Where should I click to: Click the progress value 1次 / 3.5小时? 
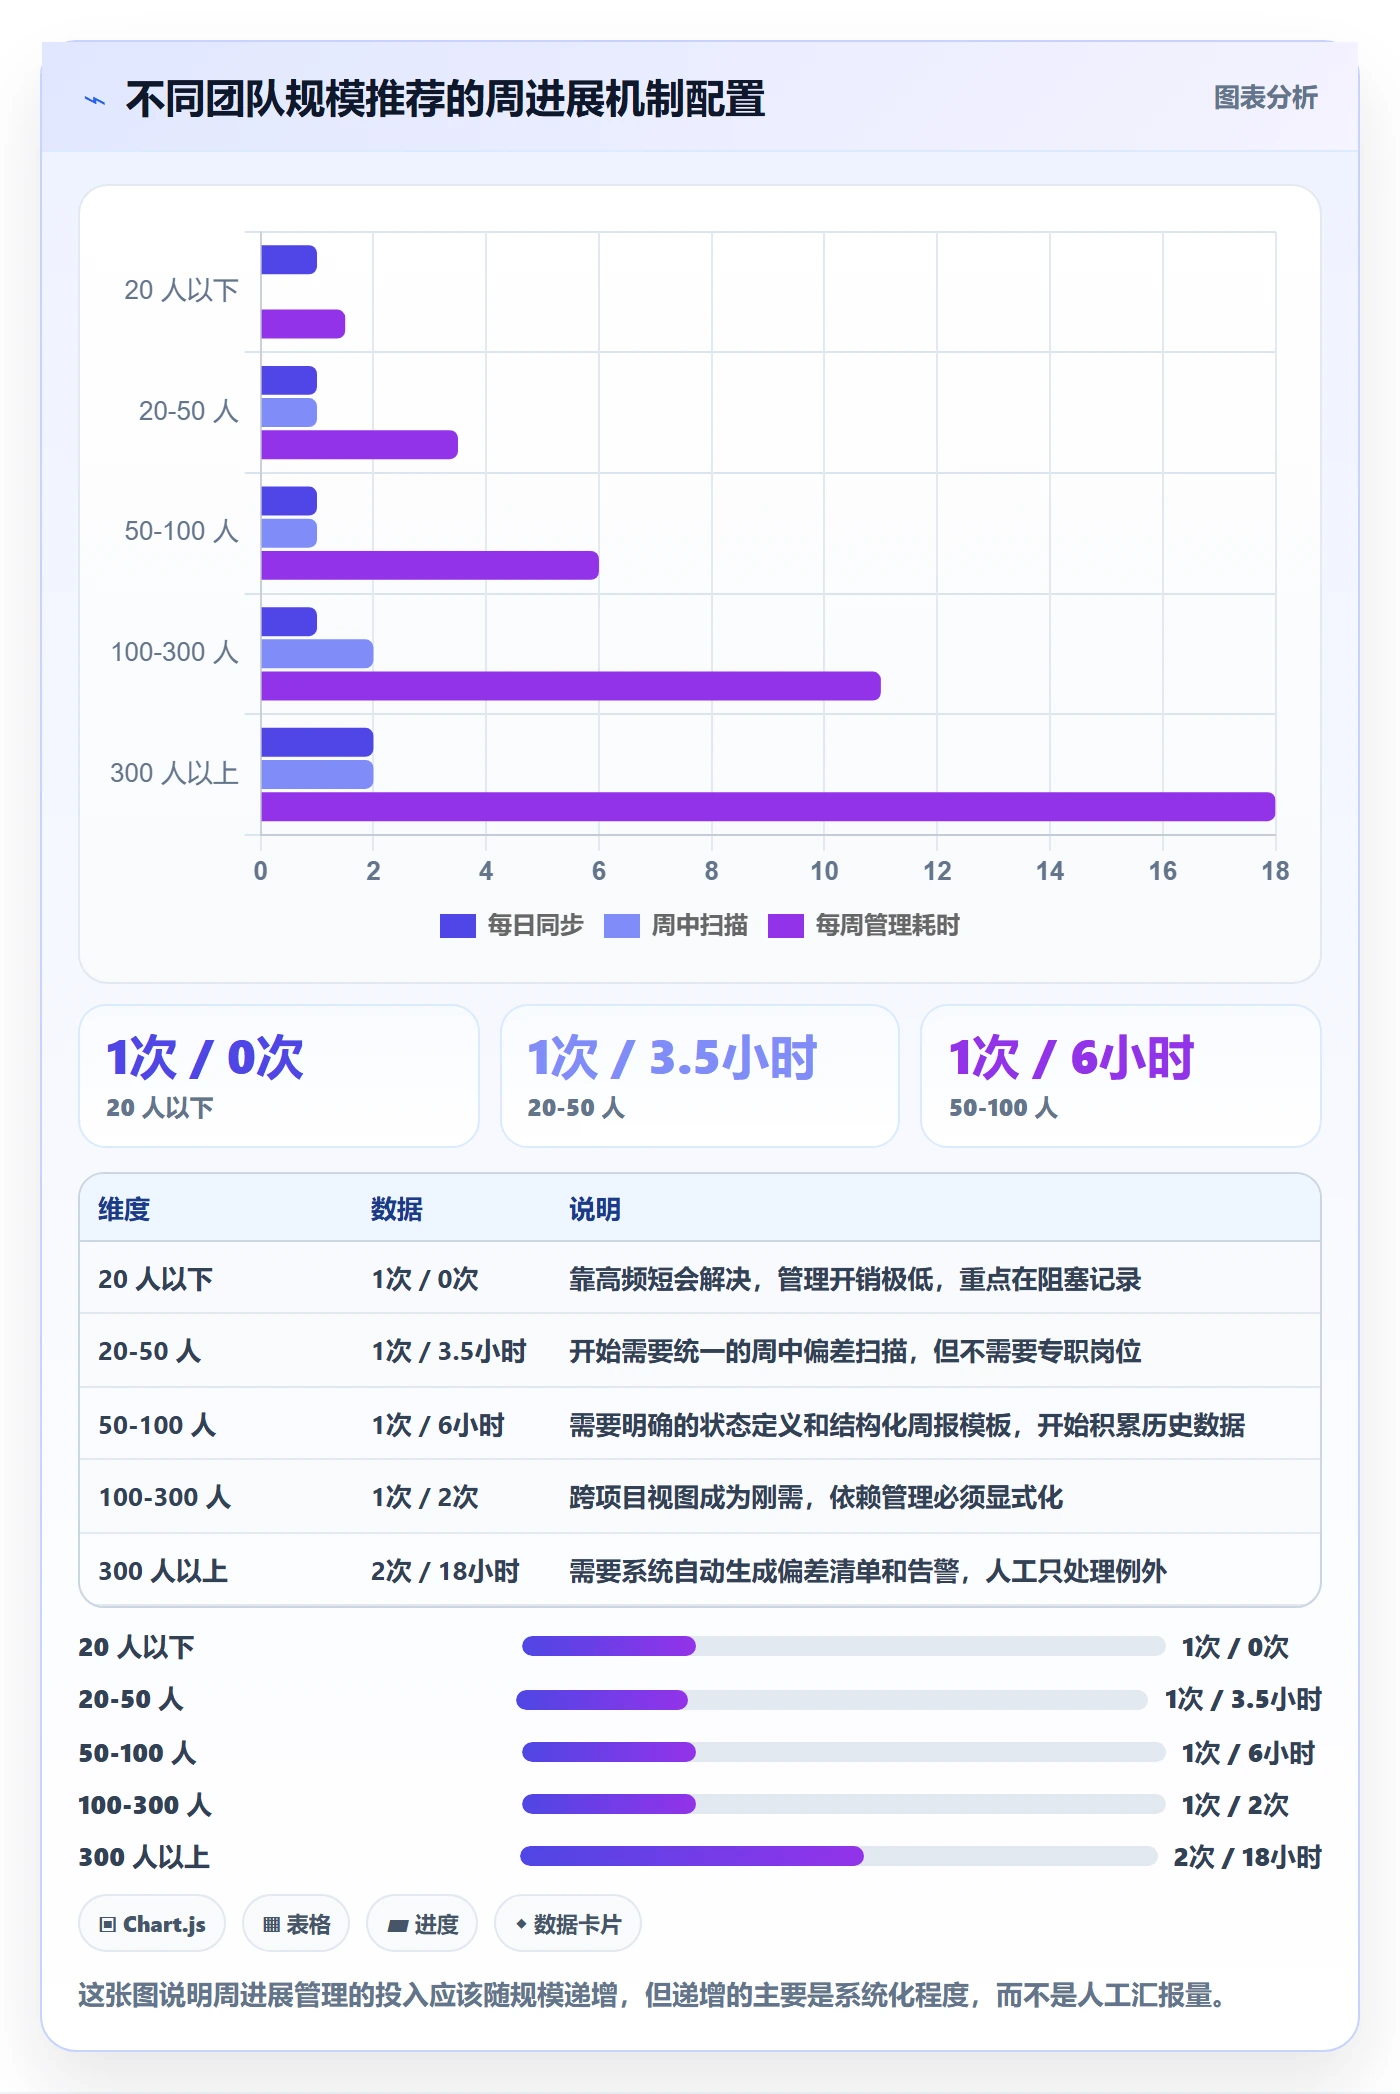pos(1243,1699)
